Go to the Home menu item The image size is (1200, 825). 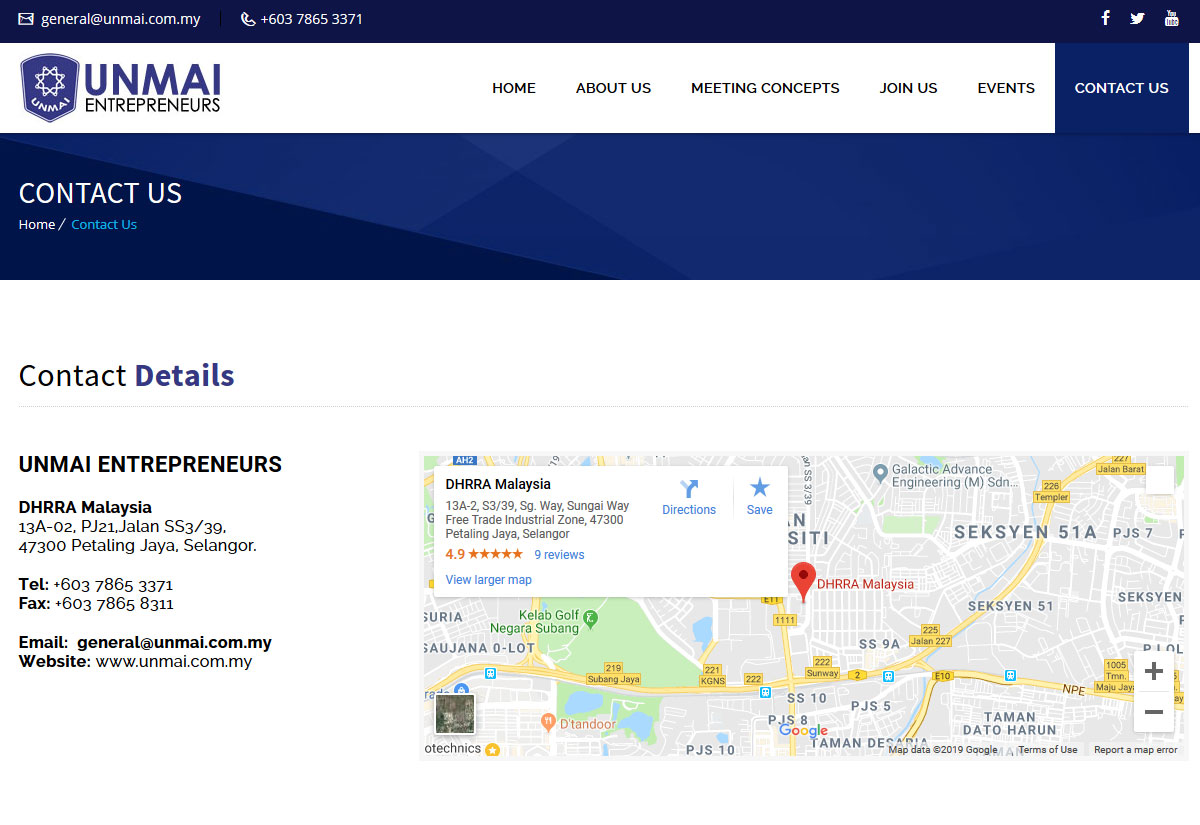pyautogui.click(x=514, y=88)
